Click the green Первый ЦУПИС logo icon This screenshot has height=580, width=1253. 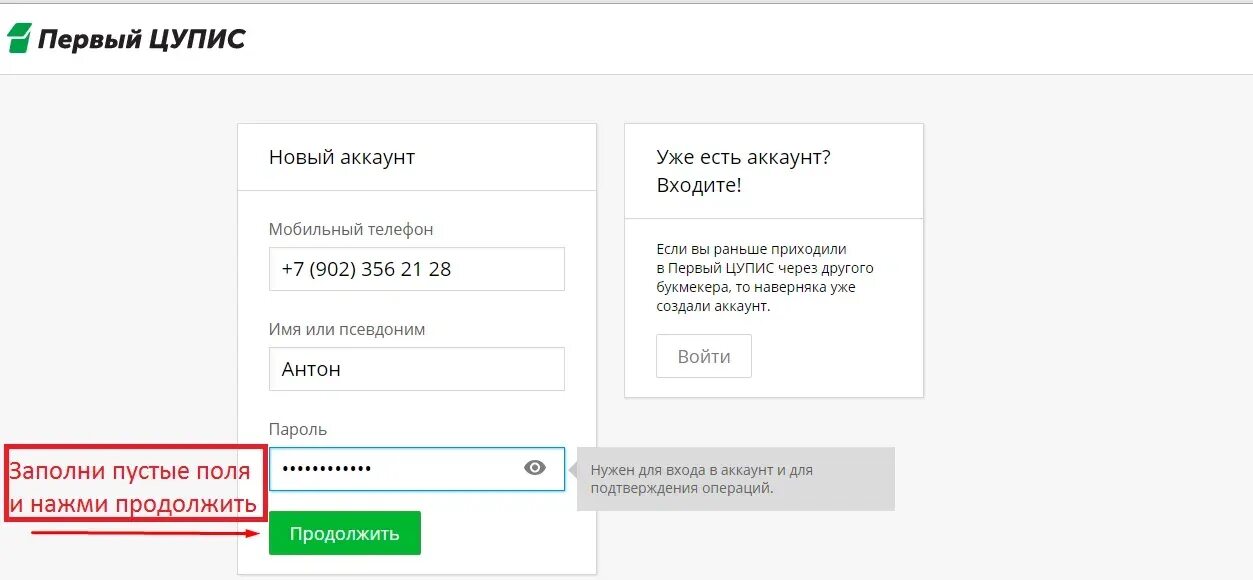pos(19,39)
